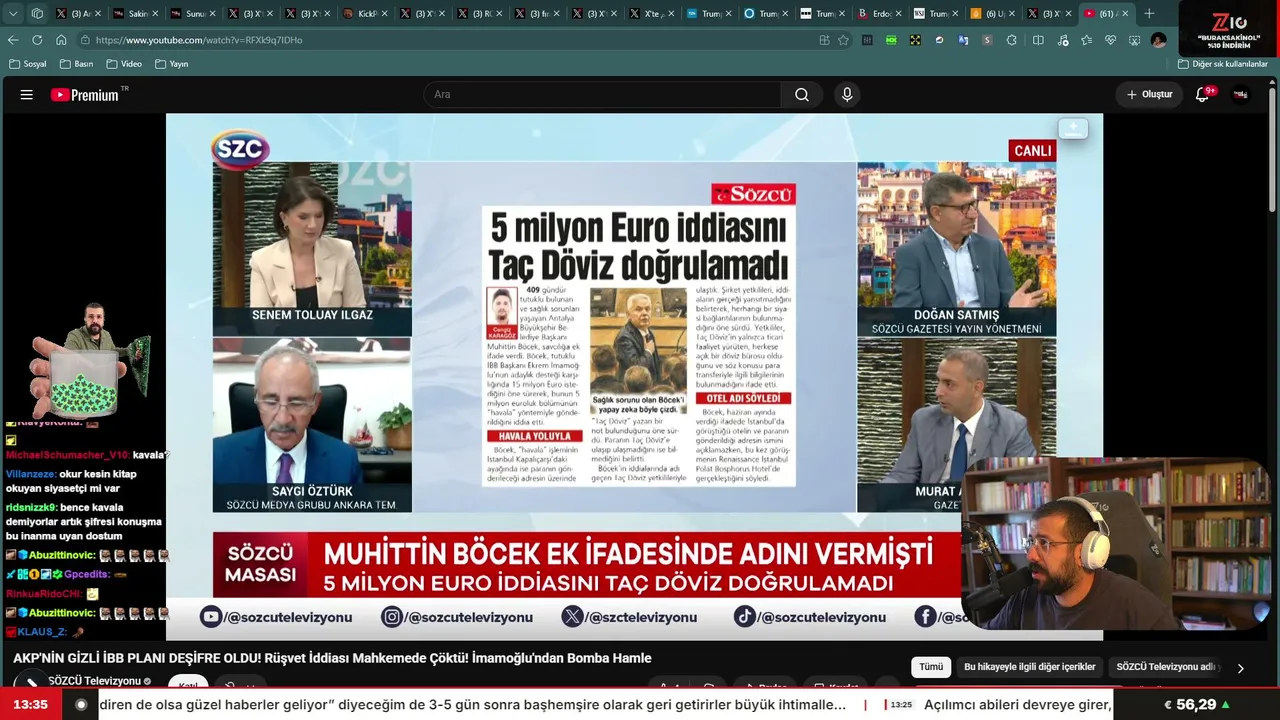Viewport: 1280px width, 720px height.
Task: Bookmark this page with the star icon
Action: pos(843,40)
